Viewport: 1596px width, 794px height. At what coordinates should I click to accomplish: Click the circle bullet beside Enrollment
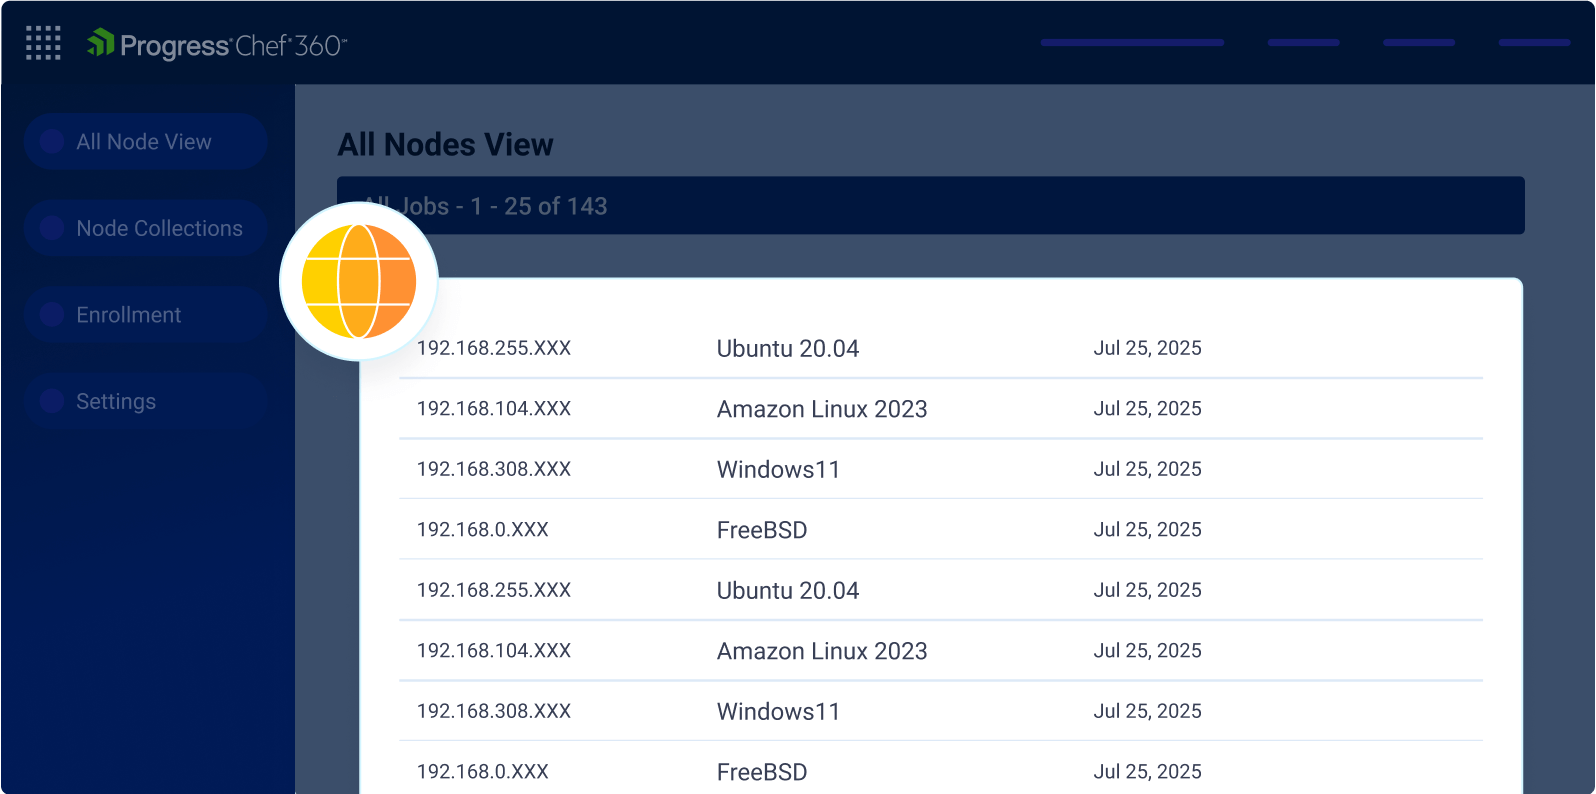[x=52, y=315]
